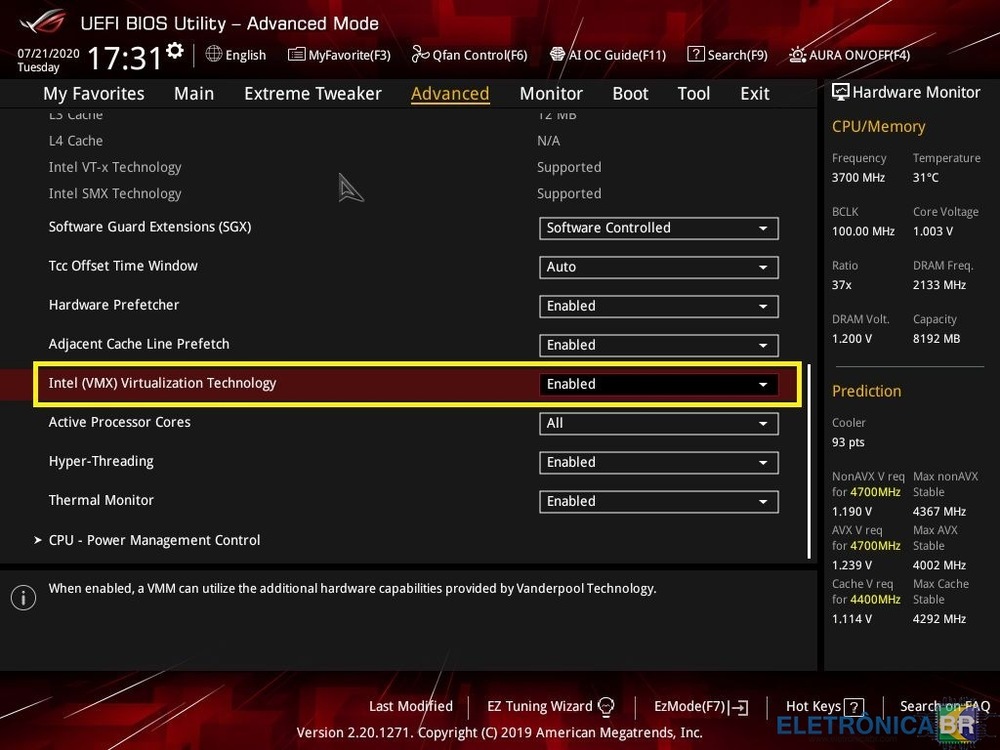Switch to the Boot tab
This screenshot has width=1000, height=750.
click(x=630, y=93)
